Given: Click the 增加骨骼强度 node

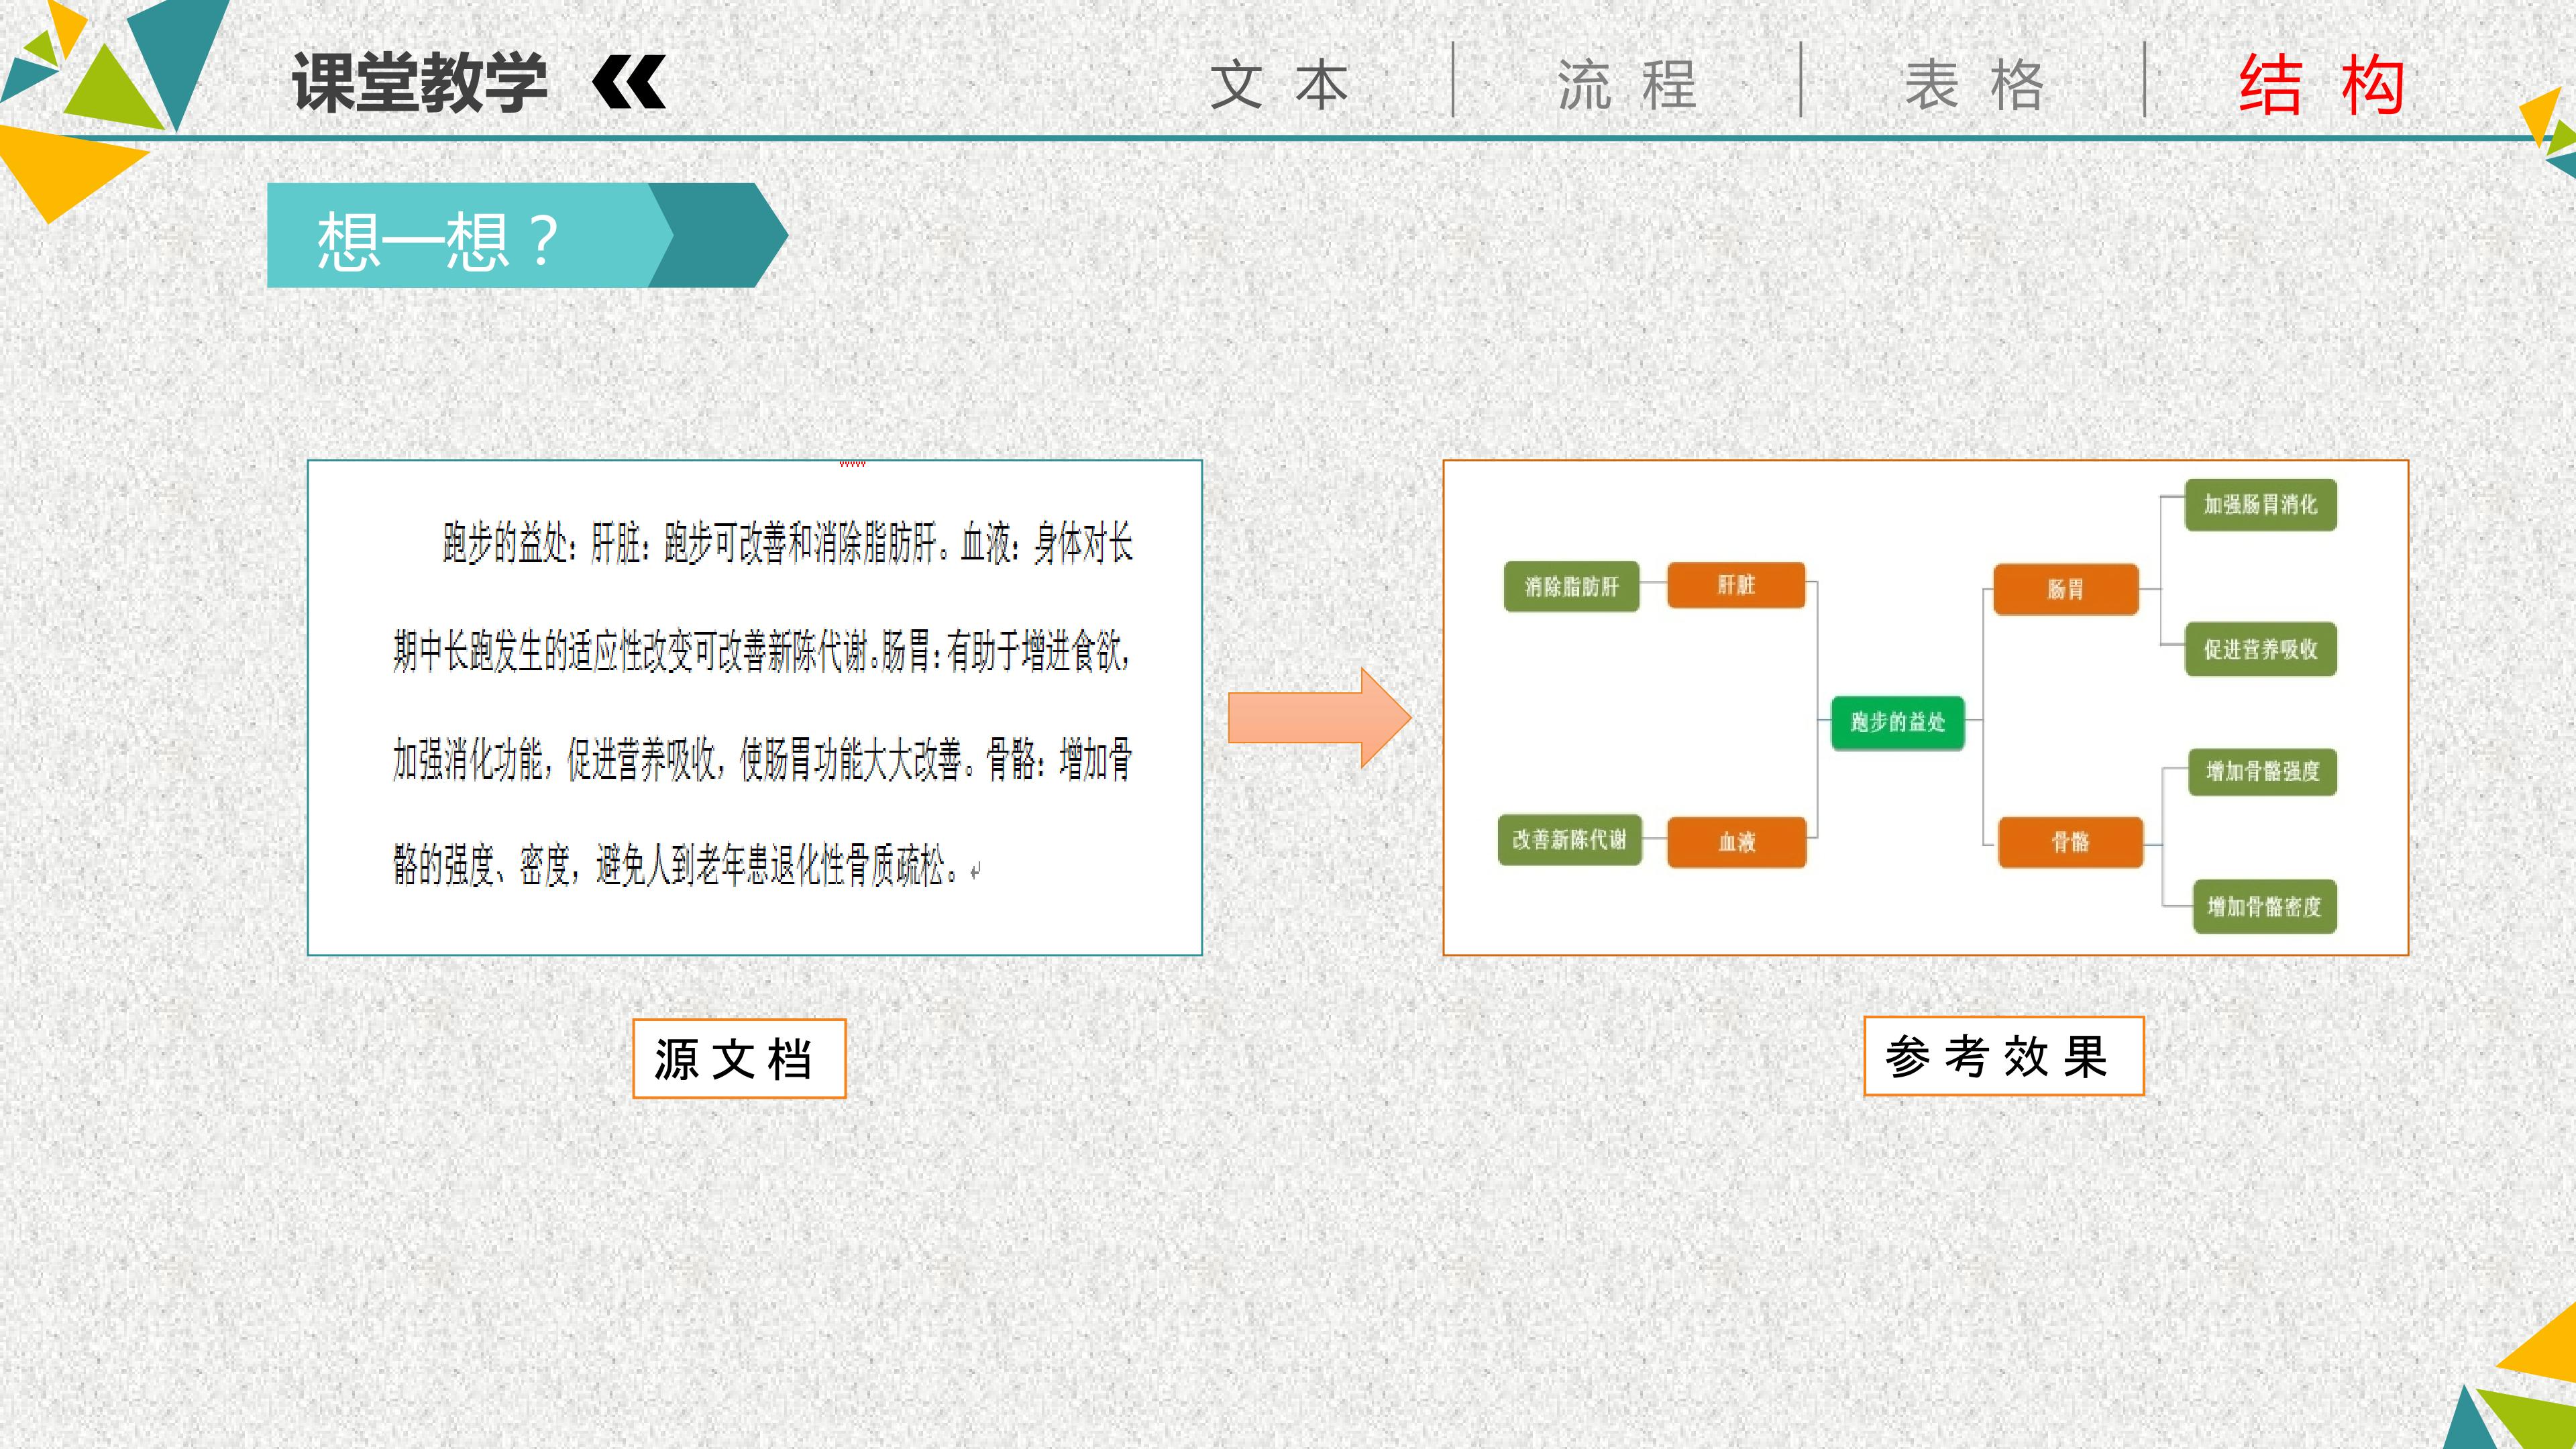Looking at the screenshot, I should (2262, 771).
